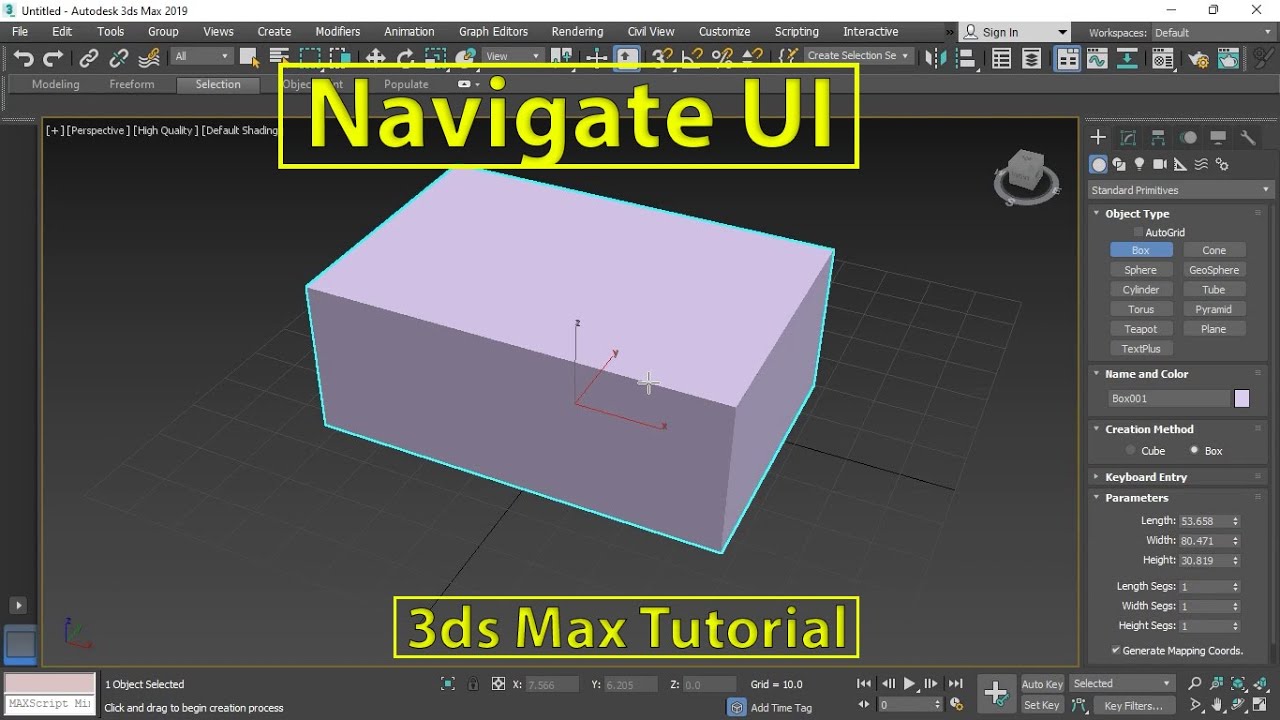Open the Curve Editor icon
The height and width of the screenshot is (720, 1280).
click(x=1097, y=59)
